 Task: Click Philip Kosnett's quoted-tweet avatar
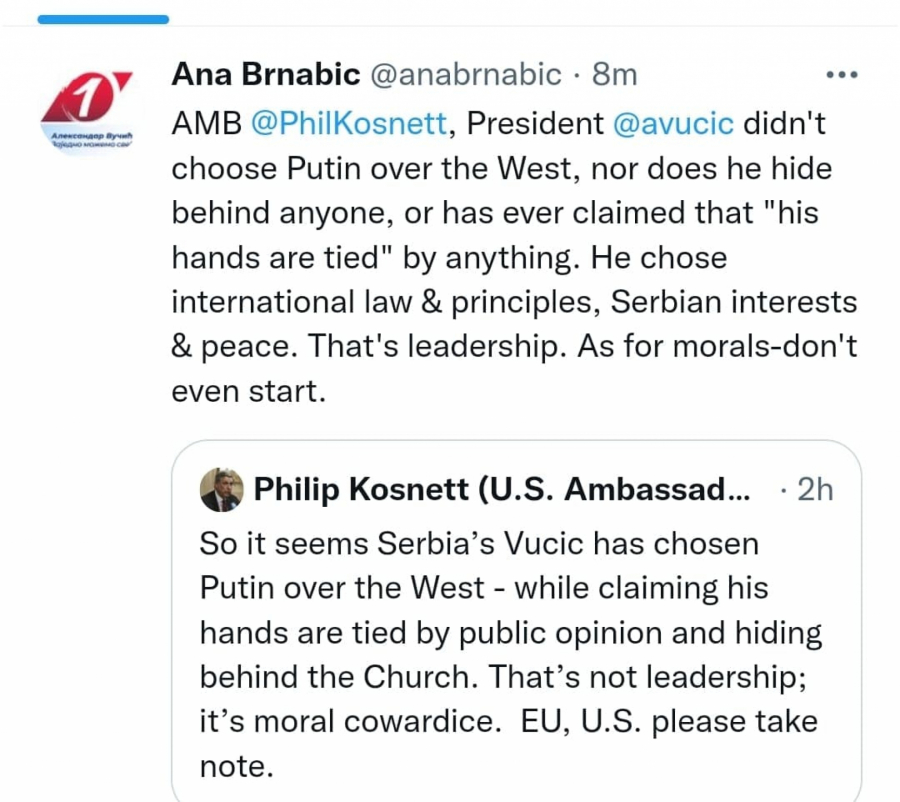(x=222, y=489)
